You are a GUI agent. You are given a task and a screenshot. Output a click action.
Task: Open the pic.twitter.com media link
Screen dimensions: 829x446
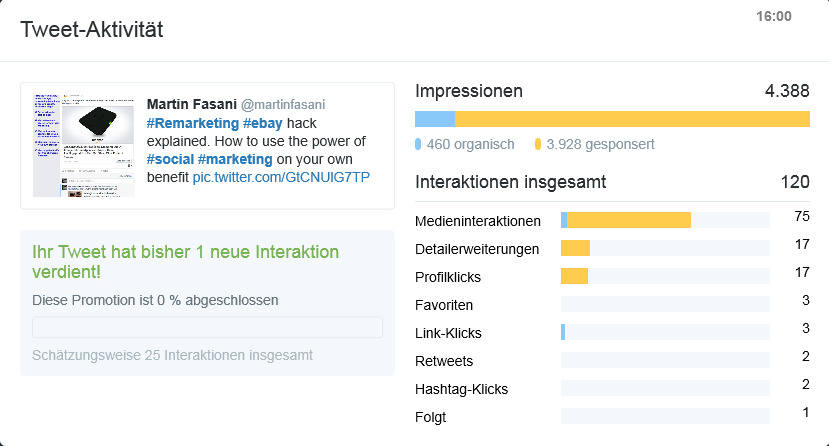[x=281, y=177]
